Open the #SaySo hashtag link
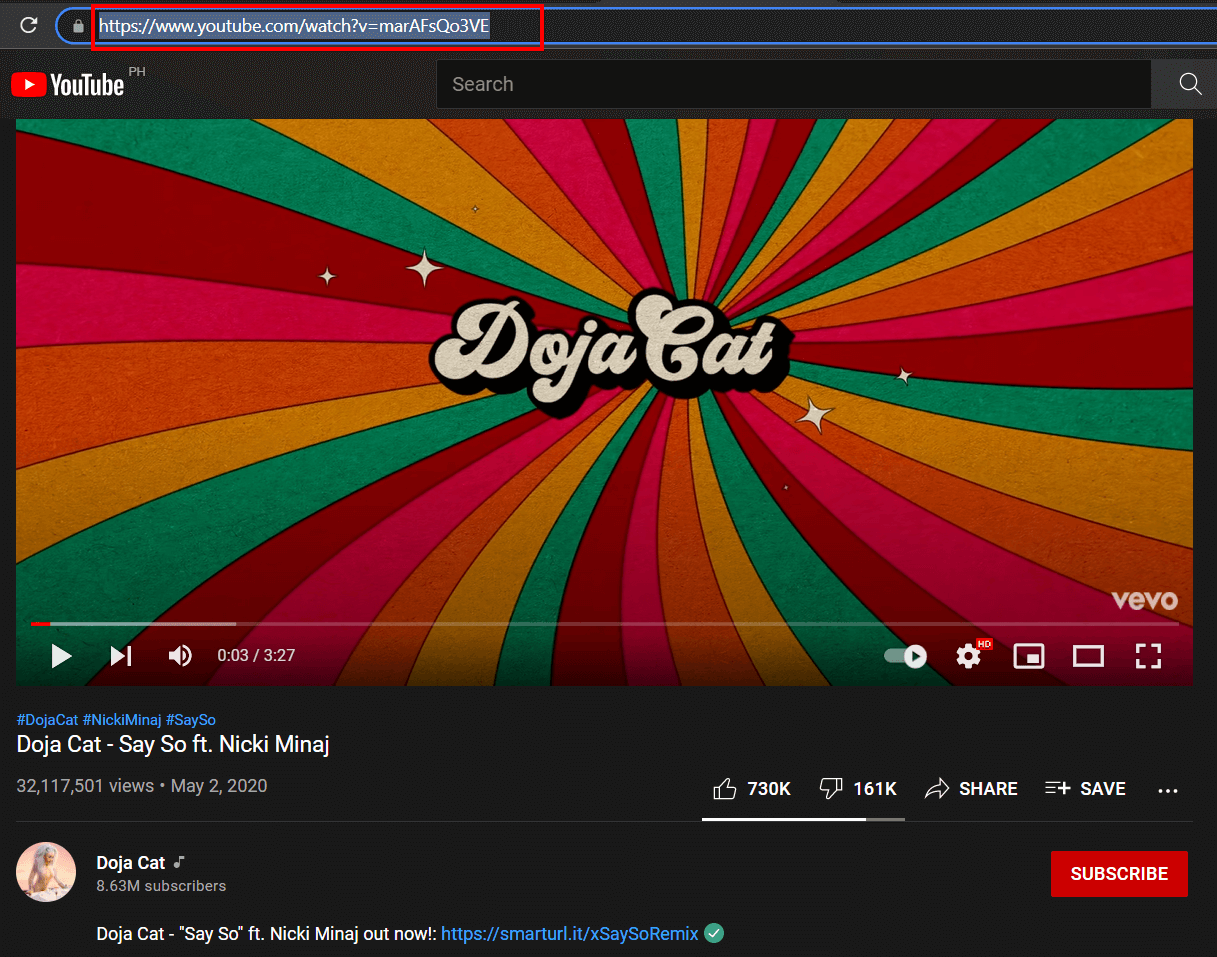Viewport: 1217px width, 957px height. coord(191,720)
